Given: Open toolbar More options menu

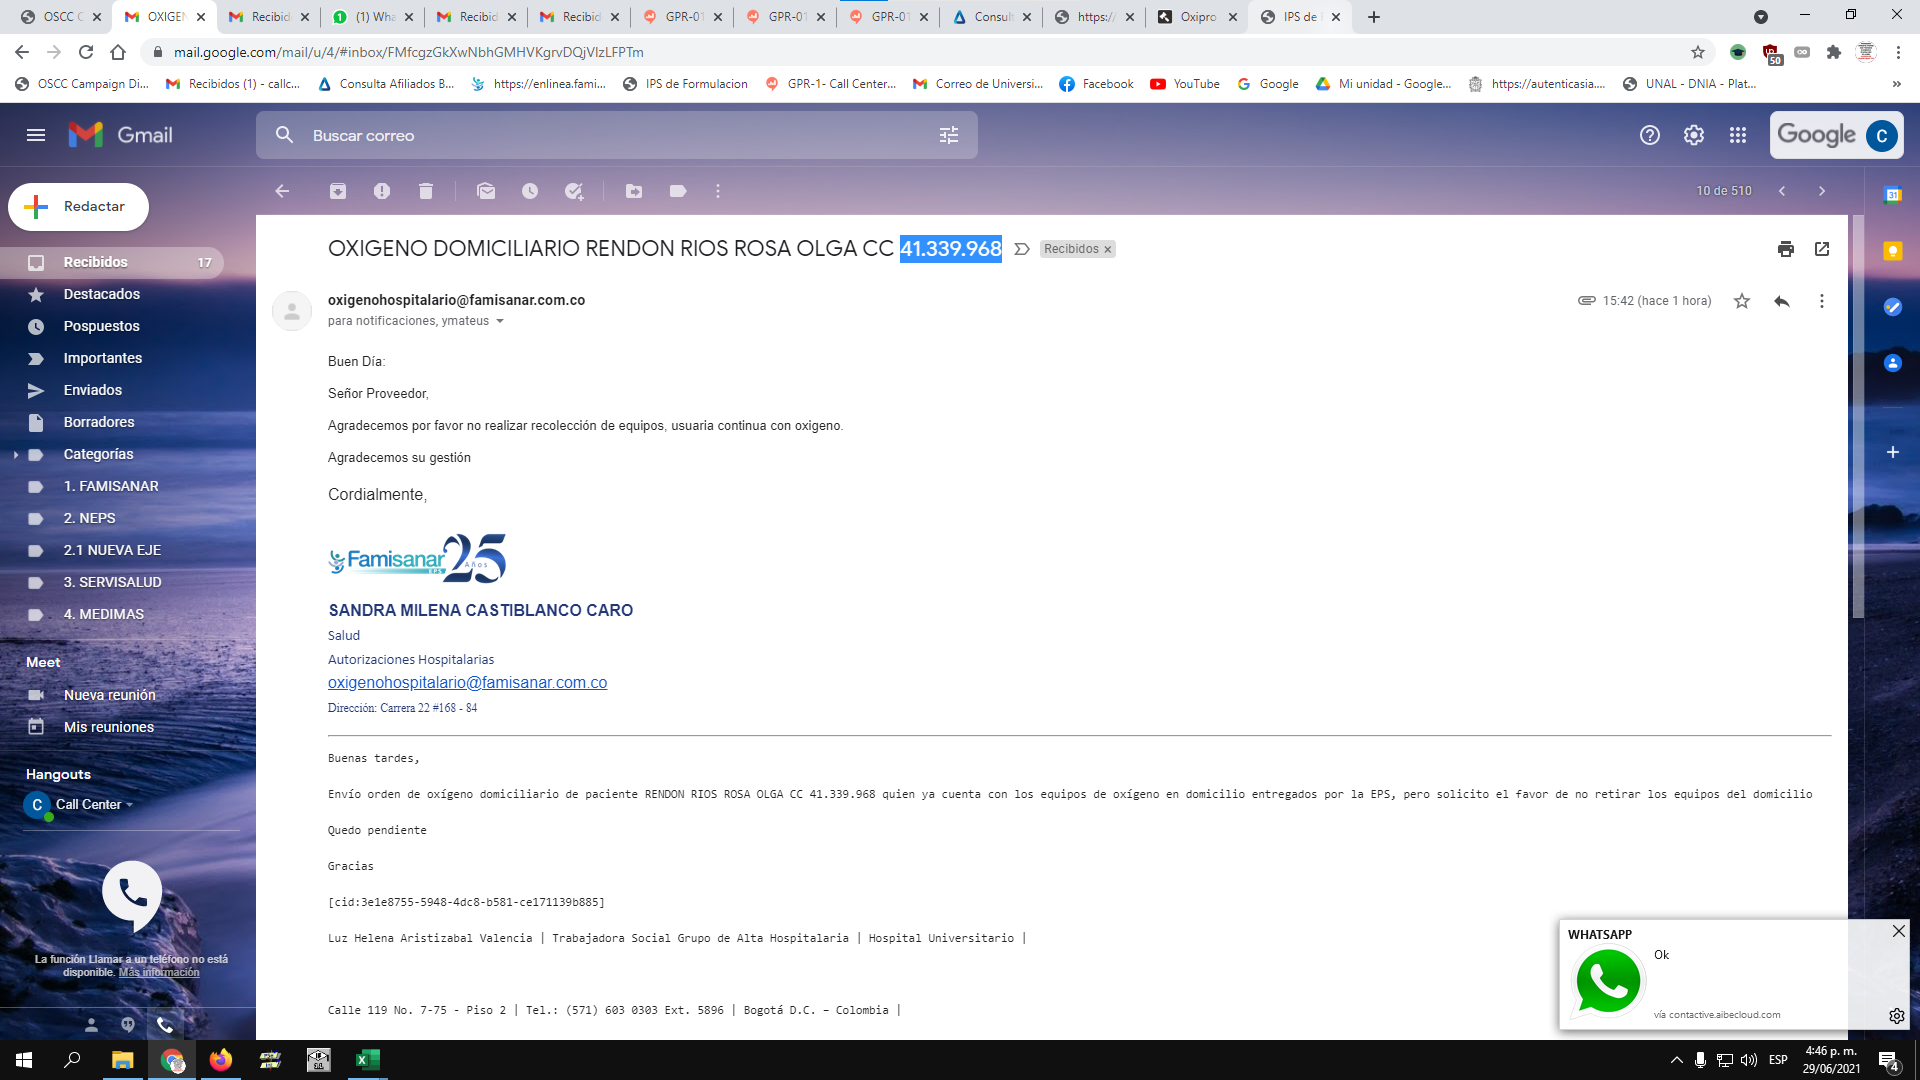Looking at the screenshot, I should click(718, 191).
